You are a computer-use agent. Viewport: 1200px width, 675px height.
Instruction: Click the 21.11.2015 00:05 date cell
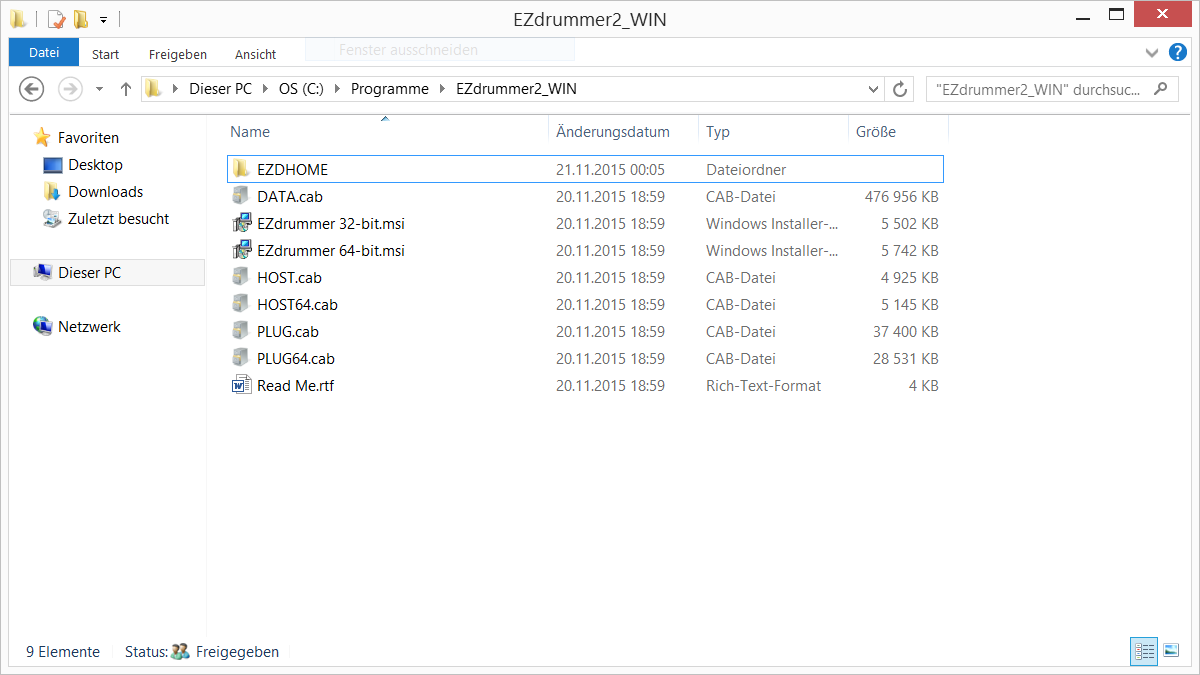(x=610, y=170)
